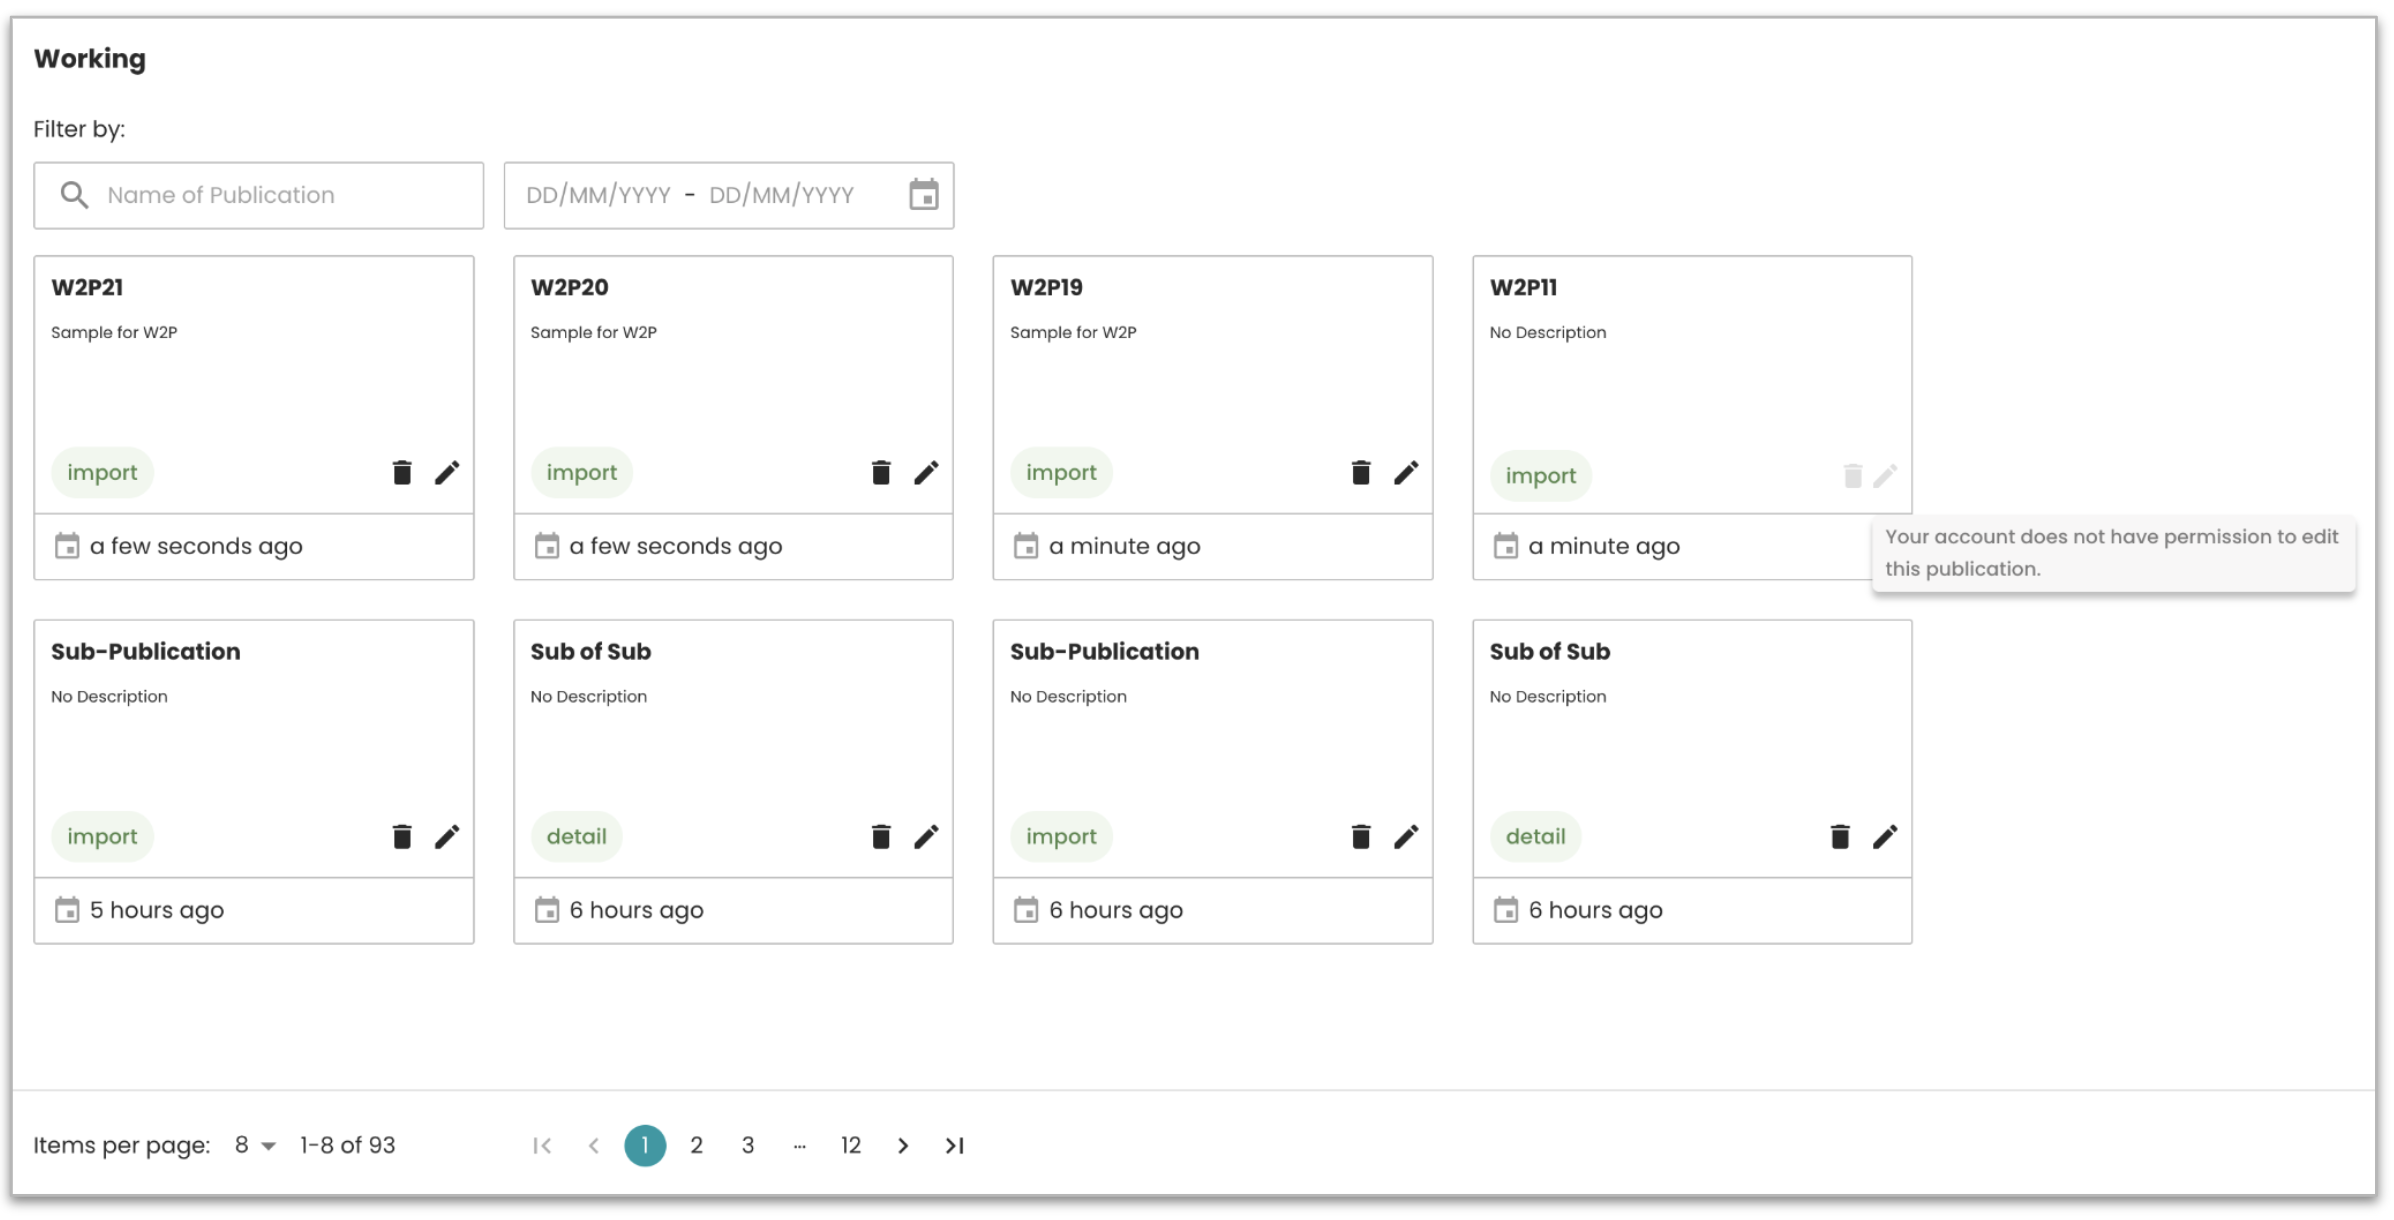This screenshot has height=1220, width=2394.
Task: Edit pencil on W2P20 card
Action: pos(926,473)
